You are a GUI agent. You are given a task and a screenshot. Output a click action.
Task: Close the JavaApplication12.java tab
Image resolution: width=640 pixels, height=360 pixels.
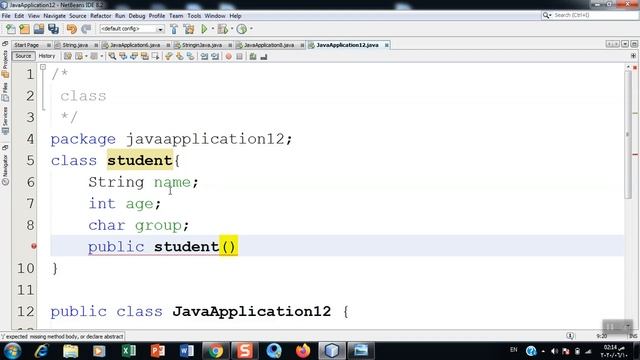click(386, 45)
